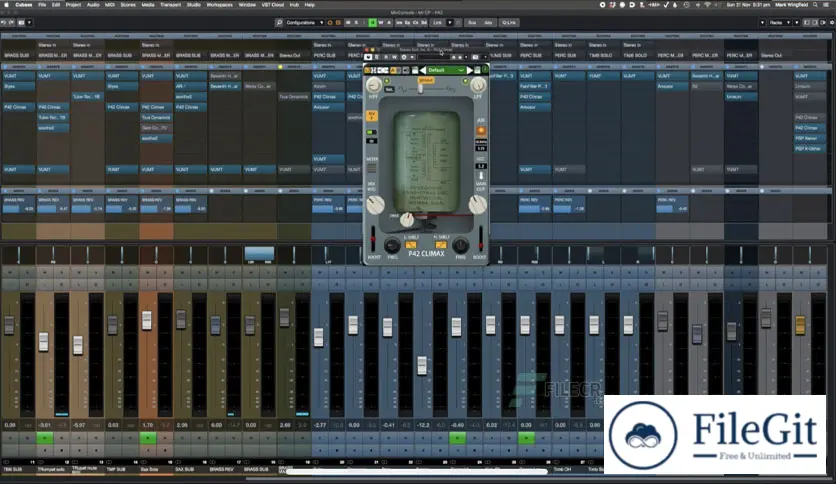Click the FabFilter insert slot

pos(534,86)
